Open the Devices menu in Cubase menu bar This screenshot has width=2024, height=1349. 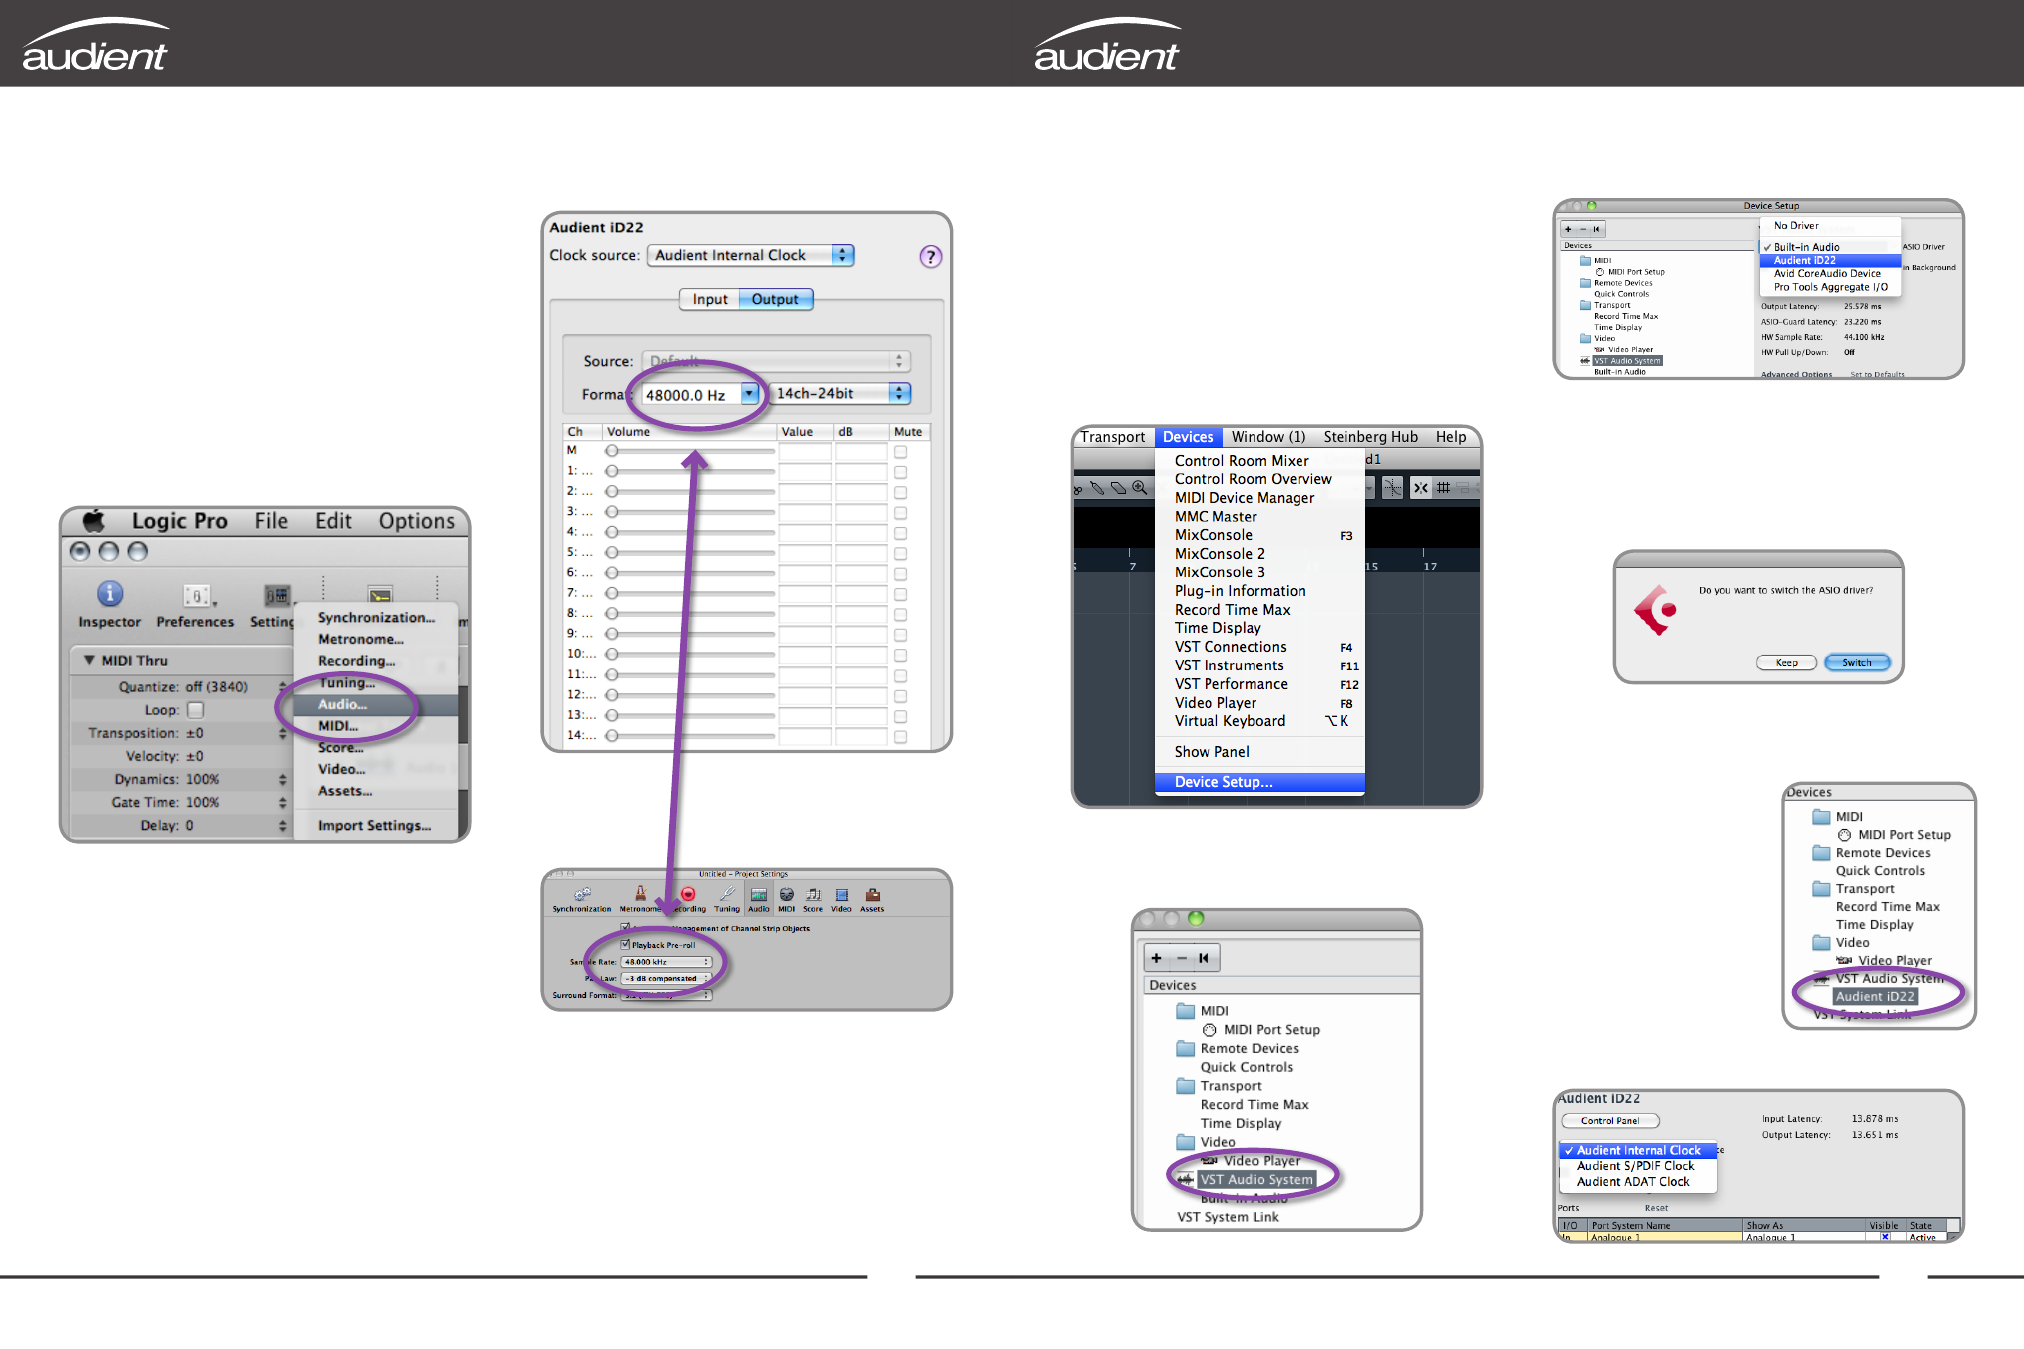pyautogui.click(x=1188, y=437)
